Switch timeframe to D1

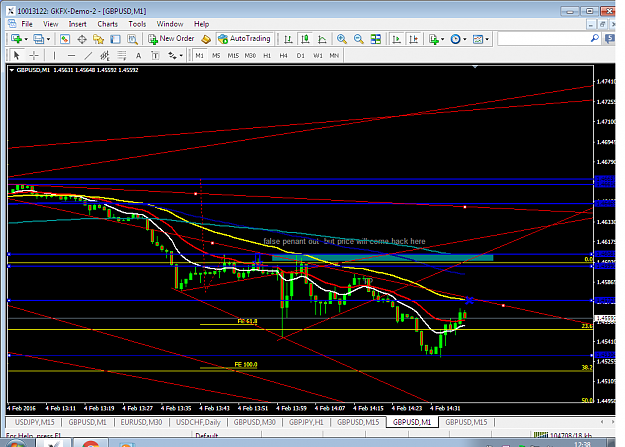pos(301,55)
